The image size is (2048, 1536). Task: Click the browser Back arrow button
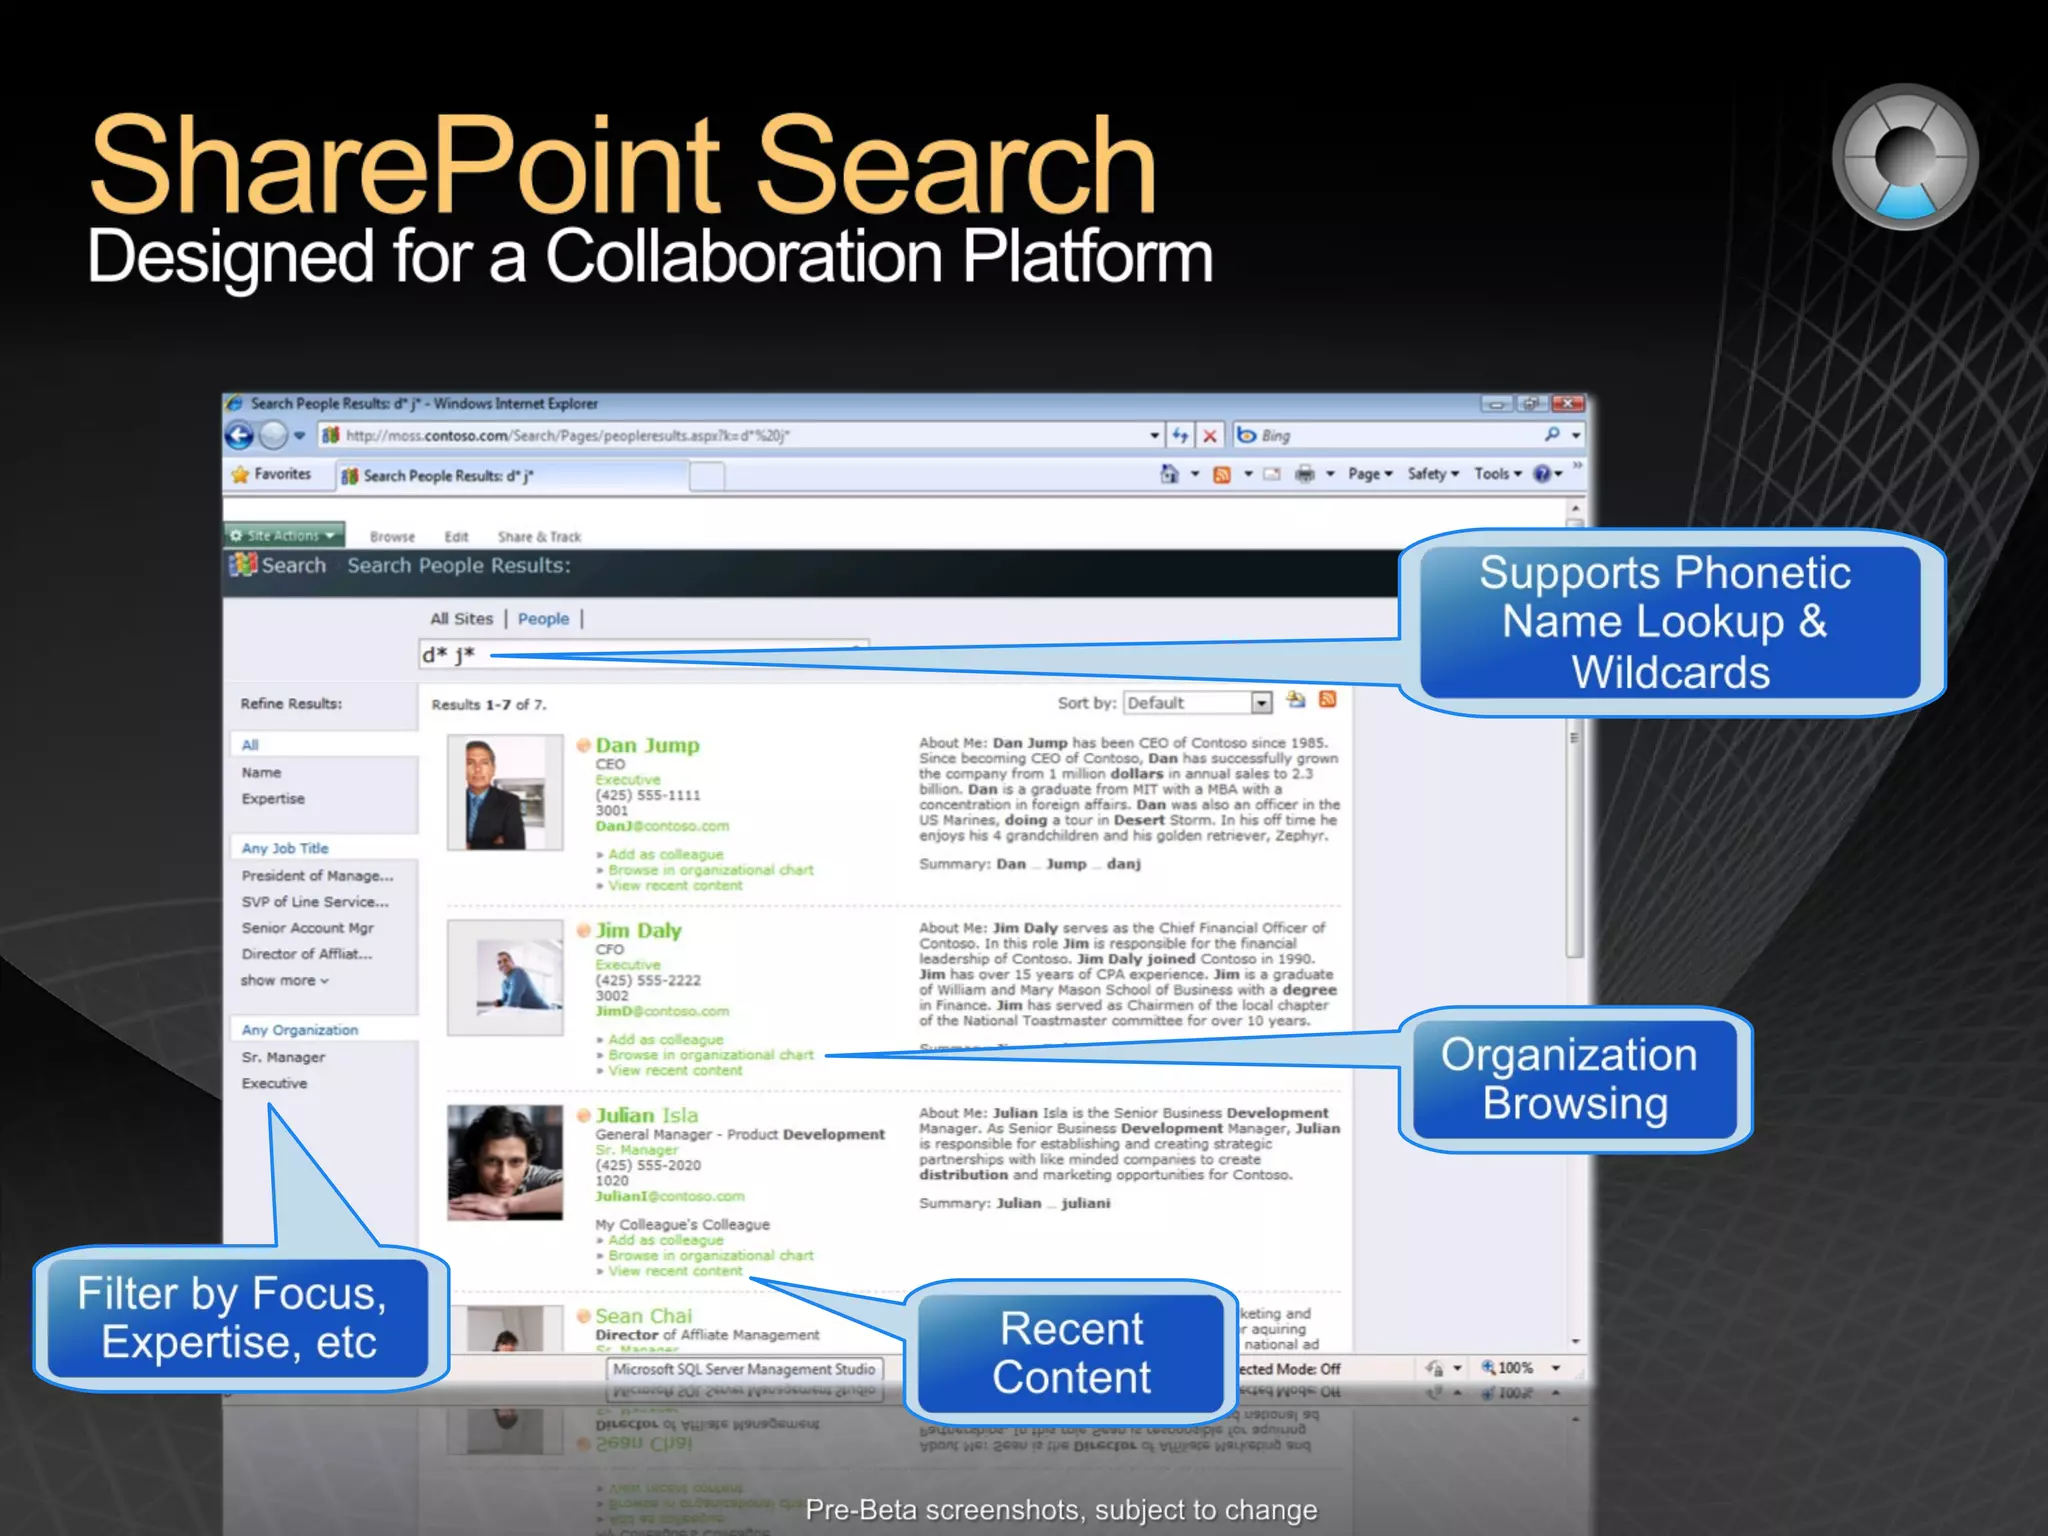click(239, 435)
